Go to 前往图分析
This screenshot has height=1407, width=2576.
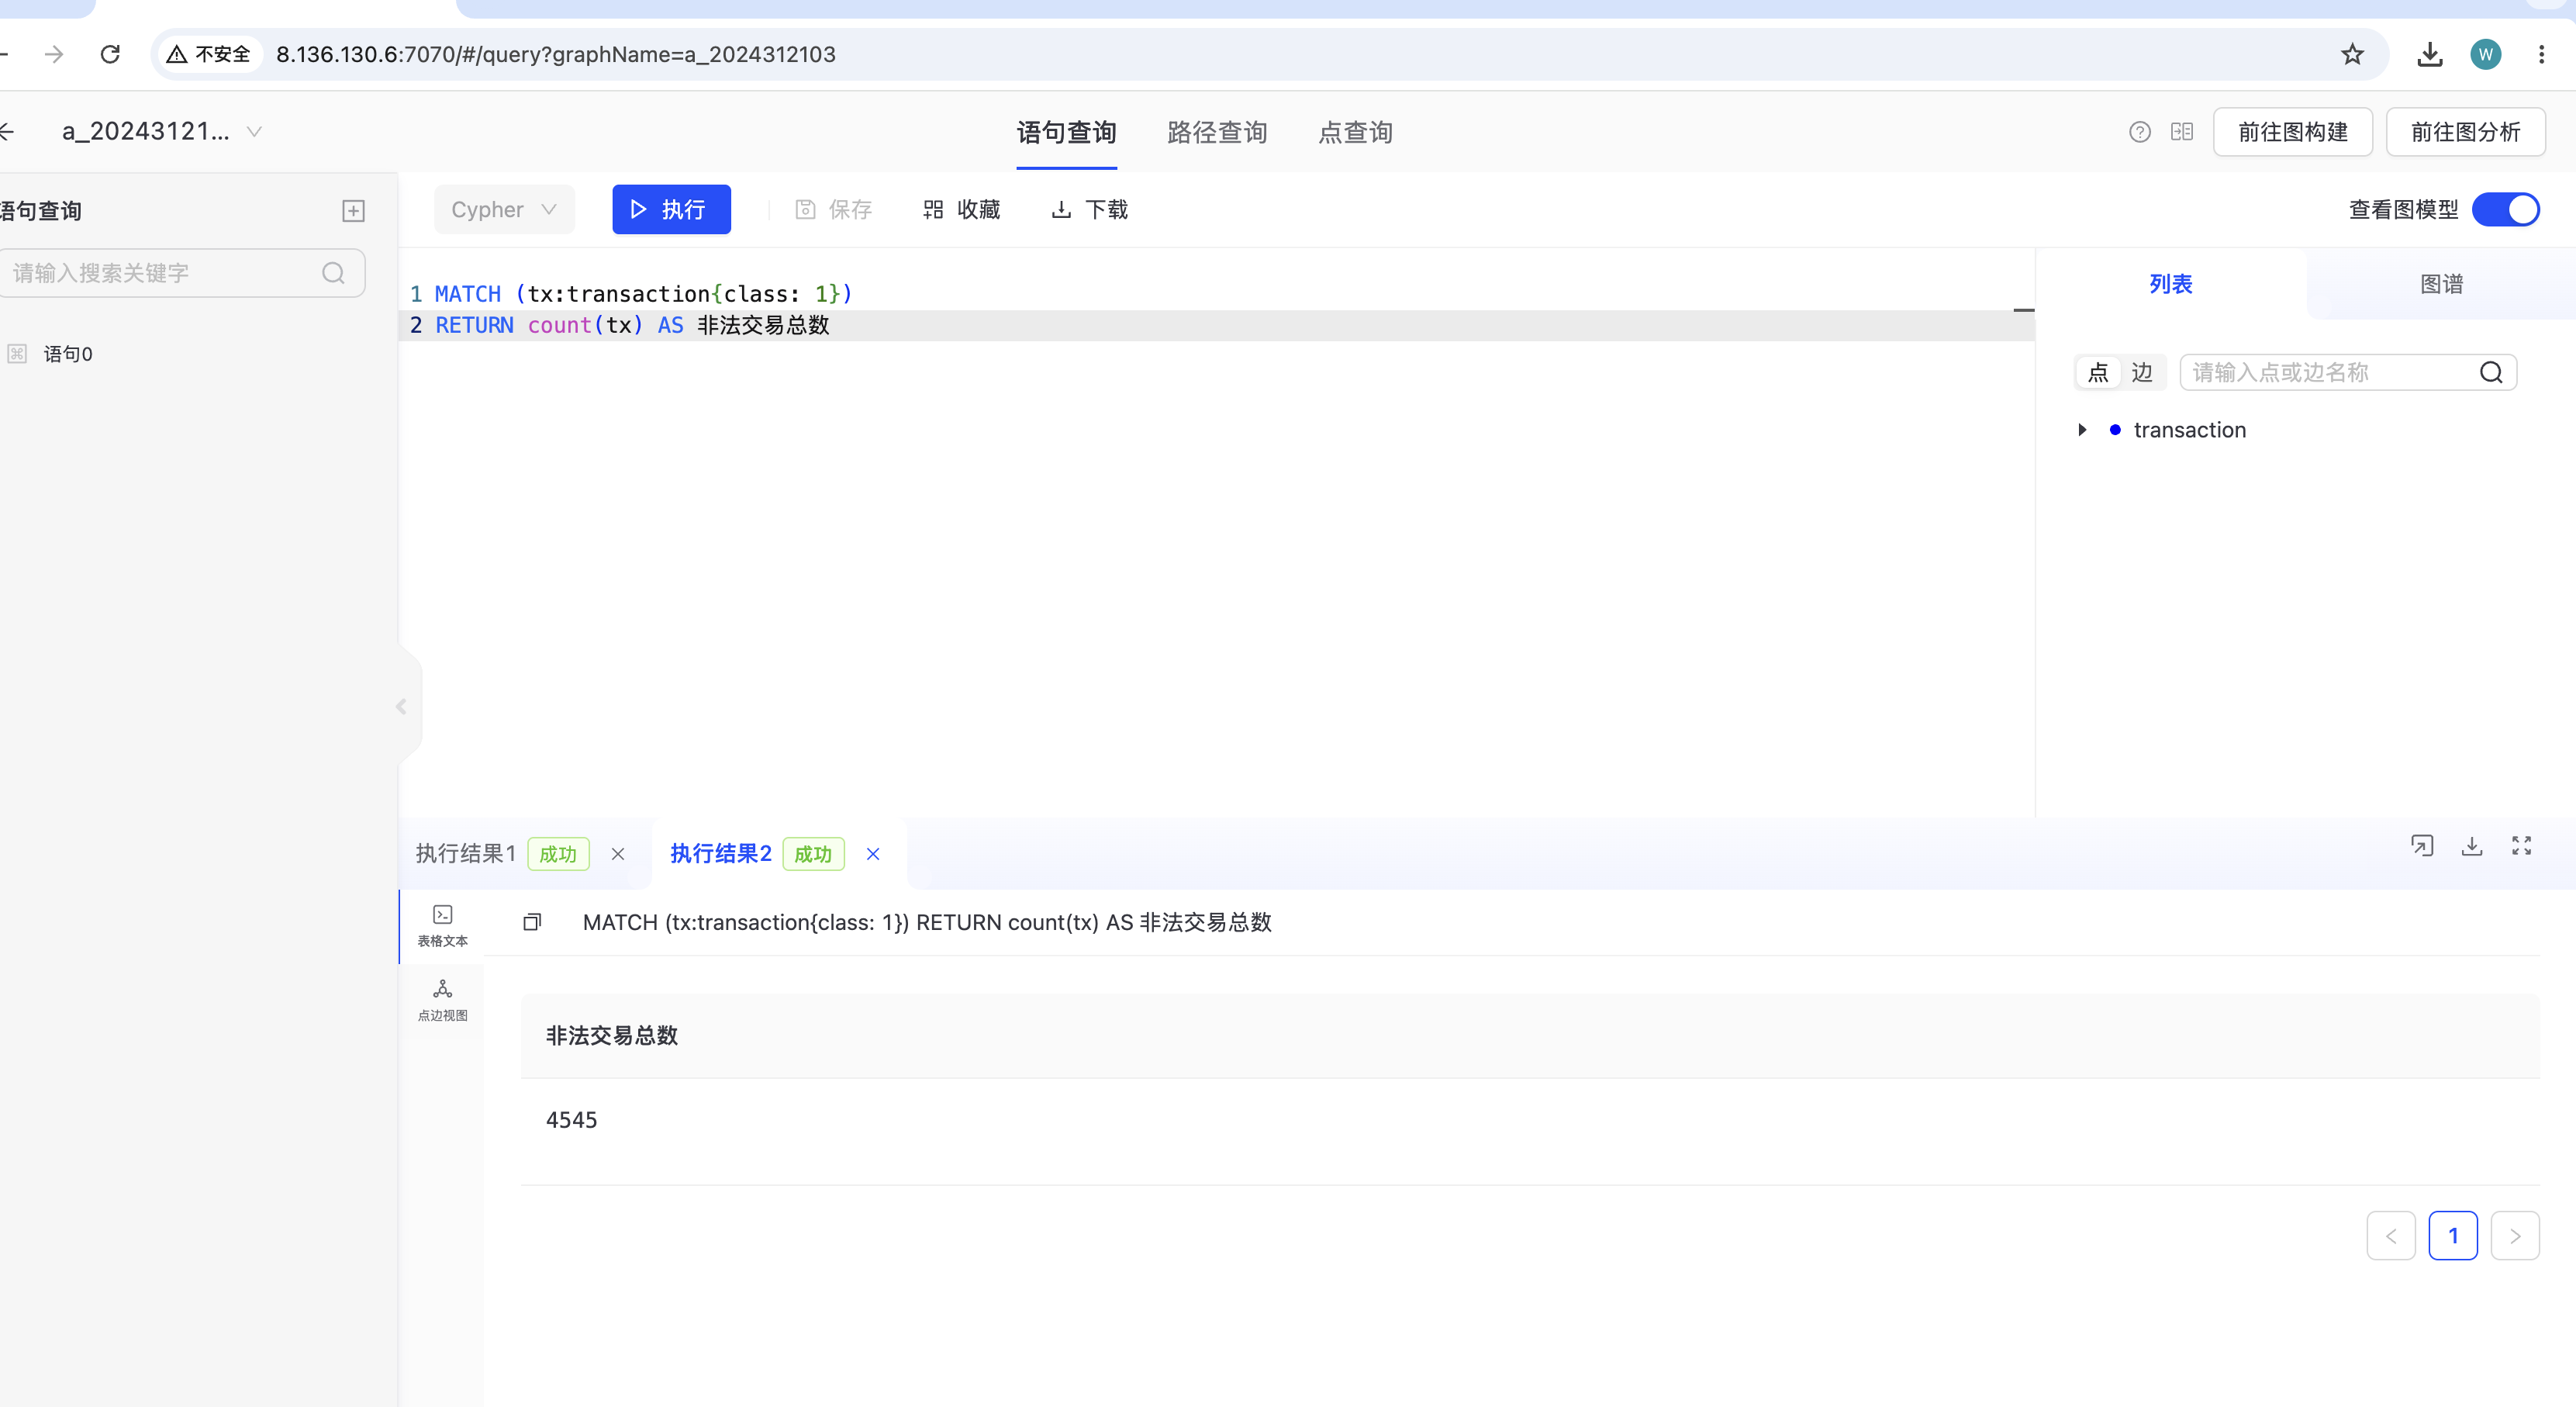[x=2465, y=132]
